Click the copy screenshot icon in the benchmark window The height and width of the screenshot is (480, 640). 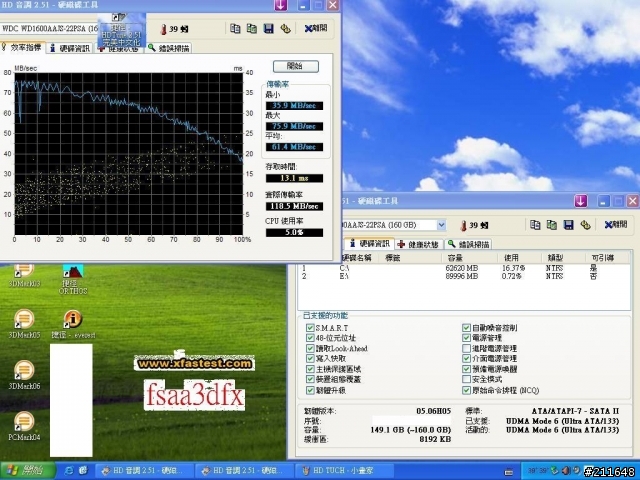click(x=252, y=29)
